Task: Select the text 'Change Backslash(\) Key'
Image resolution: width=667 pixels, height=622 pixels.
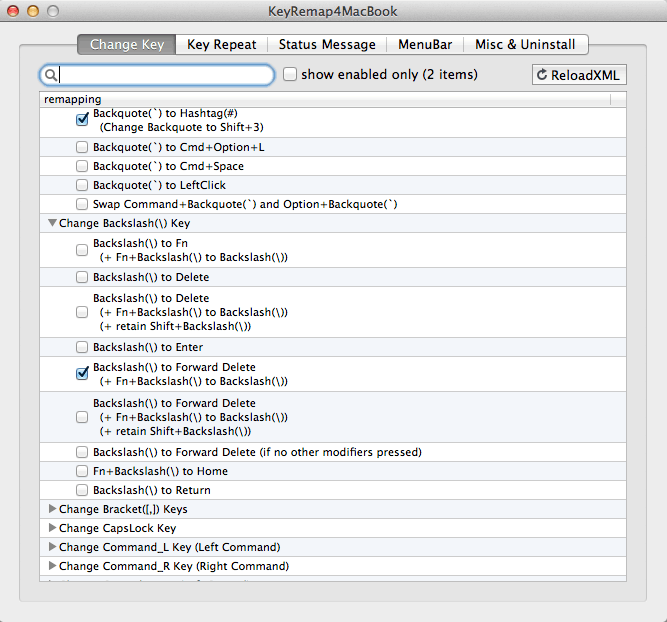Action: (125, 223)
